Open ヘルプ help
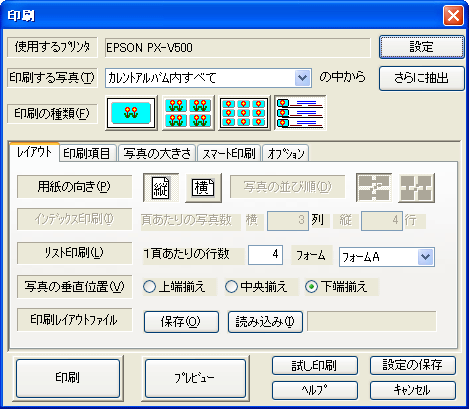Screen dimensions: 469x409 pos(315,390)
